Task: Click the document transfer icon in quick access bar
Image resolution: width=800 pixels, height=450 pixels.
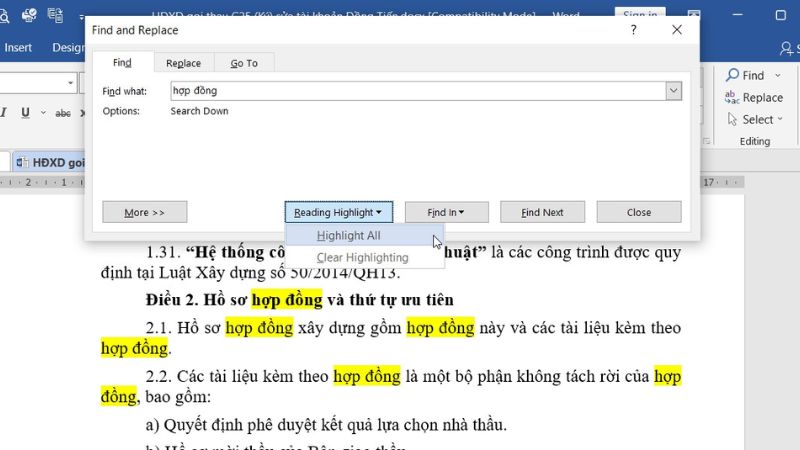Action: point(55,15)
